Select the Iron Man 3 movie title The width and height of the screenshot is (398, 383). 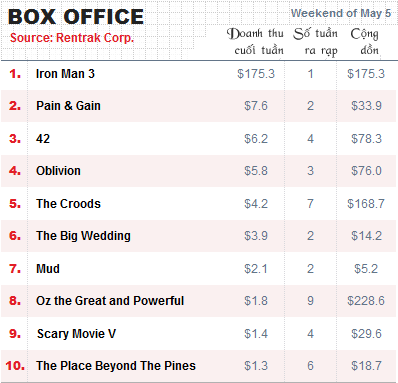tap(65, 74)
